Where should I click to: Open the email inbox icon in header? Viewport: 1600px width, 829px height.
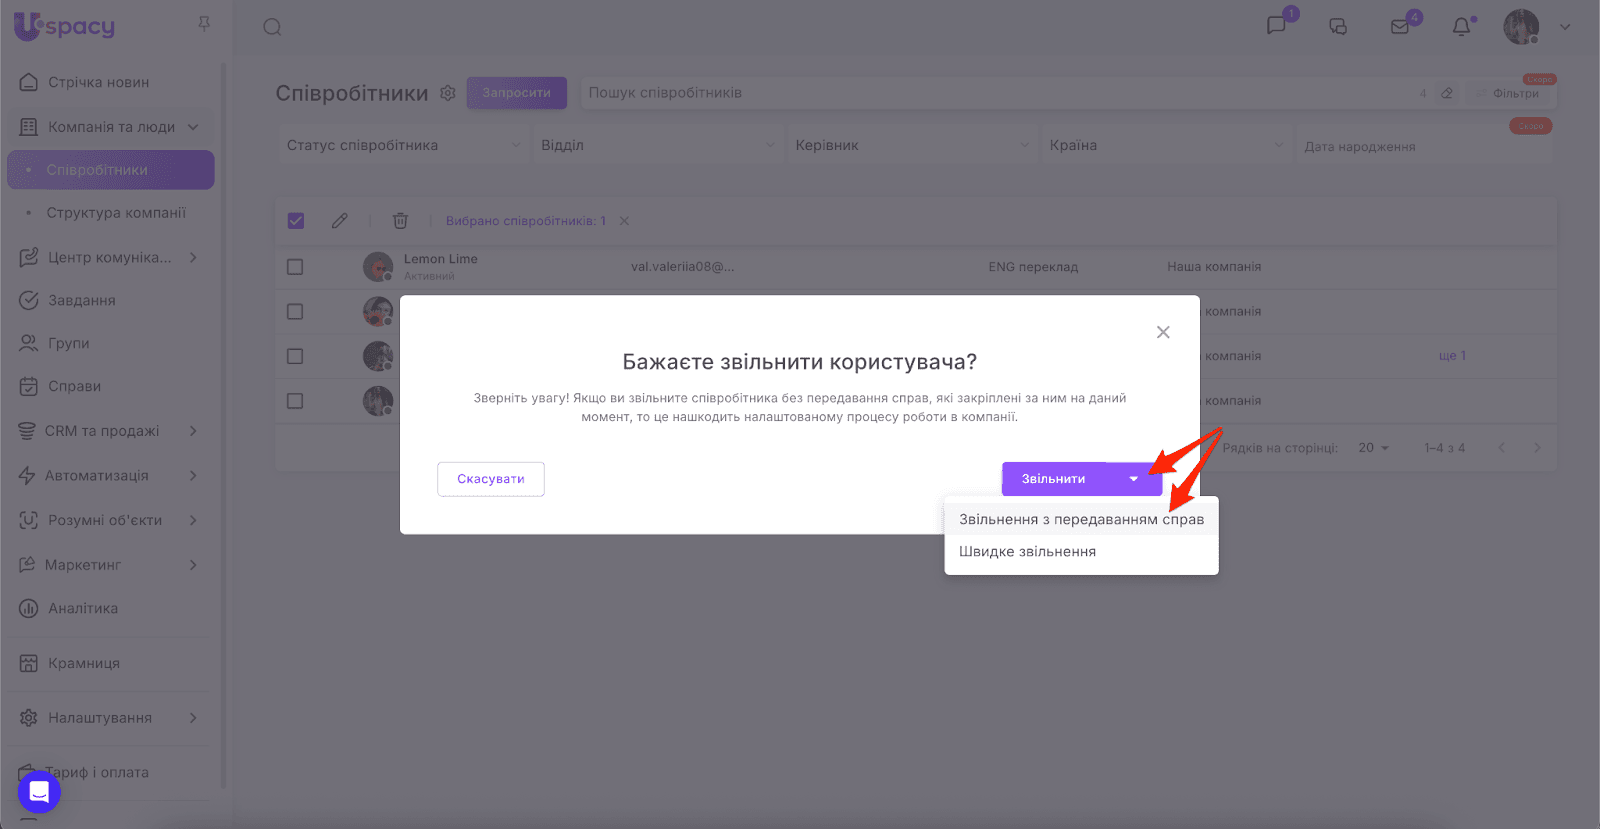pyautogui.click(x=1400, y=27)
